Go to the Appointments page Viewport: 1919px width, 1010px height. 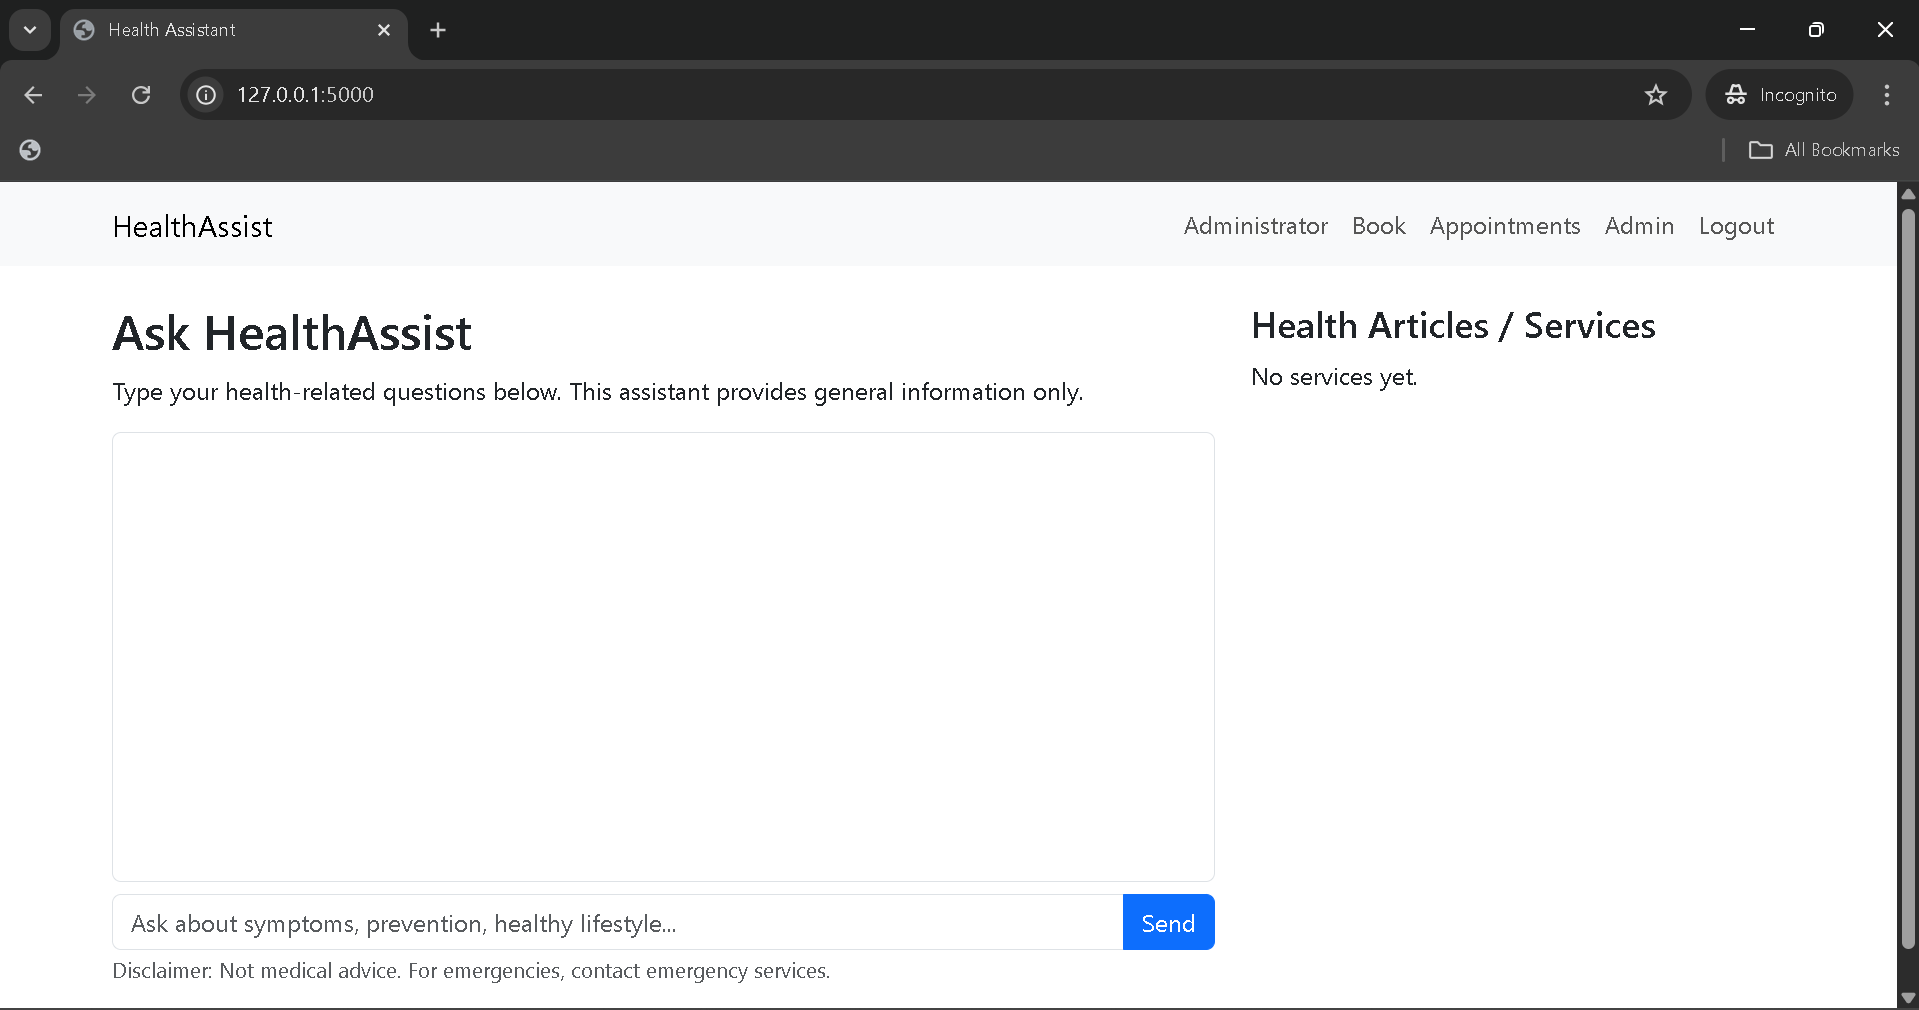tap(1504, 226)
